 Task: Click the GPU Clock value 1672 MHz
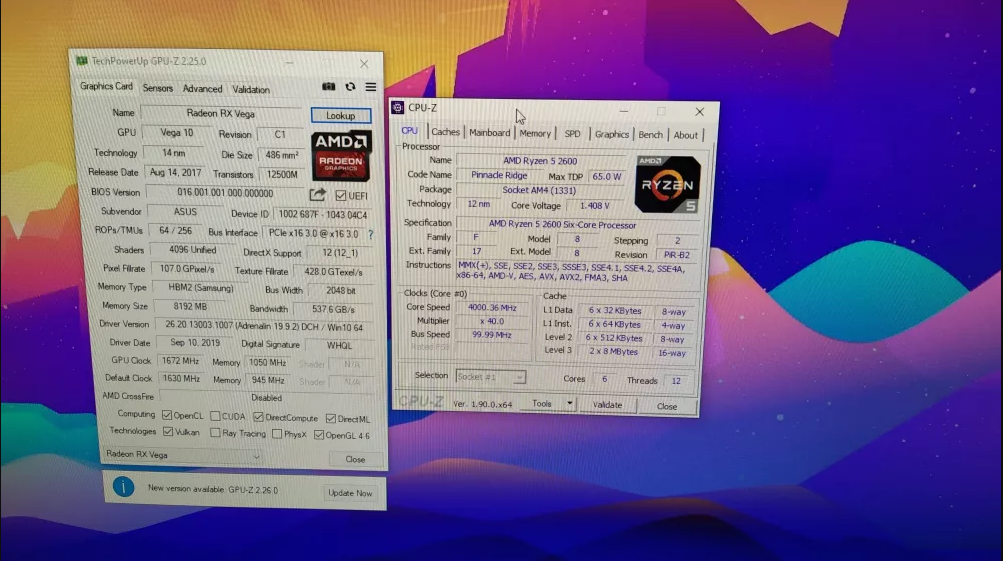pos(180,361)
